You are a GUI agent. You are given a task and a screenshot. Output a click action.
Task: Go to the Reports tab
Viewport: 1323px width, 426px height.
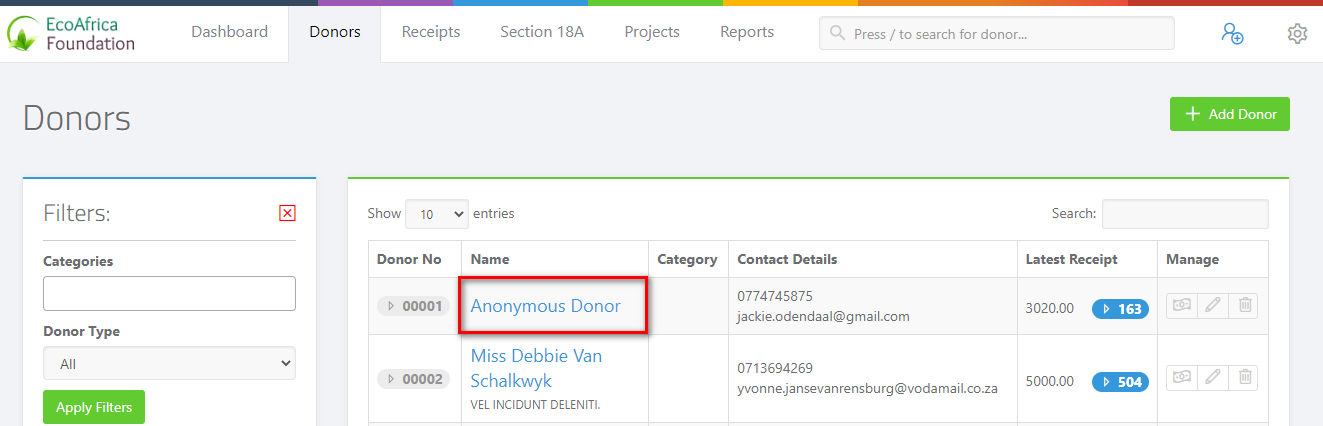click(x=746, y=32)
